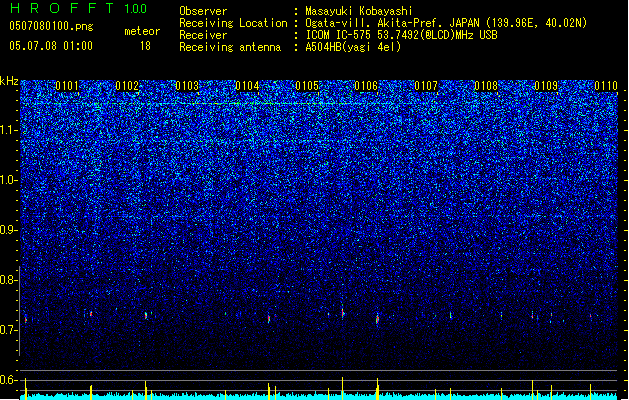Click the 0101 time marker

pos(67,86)
